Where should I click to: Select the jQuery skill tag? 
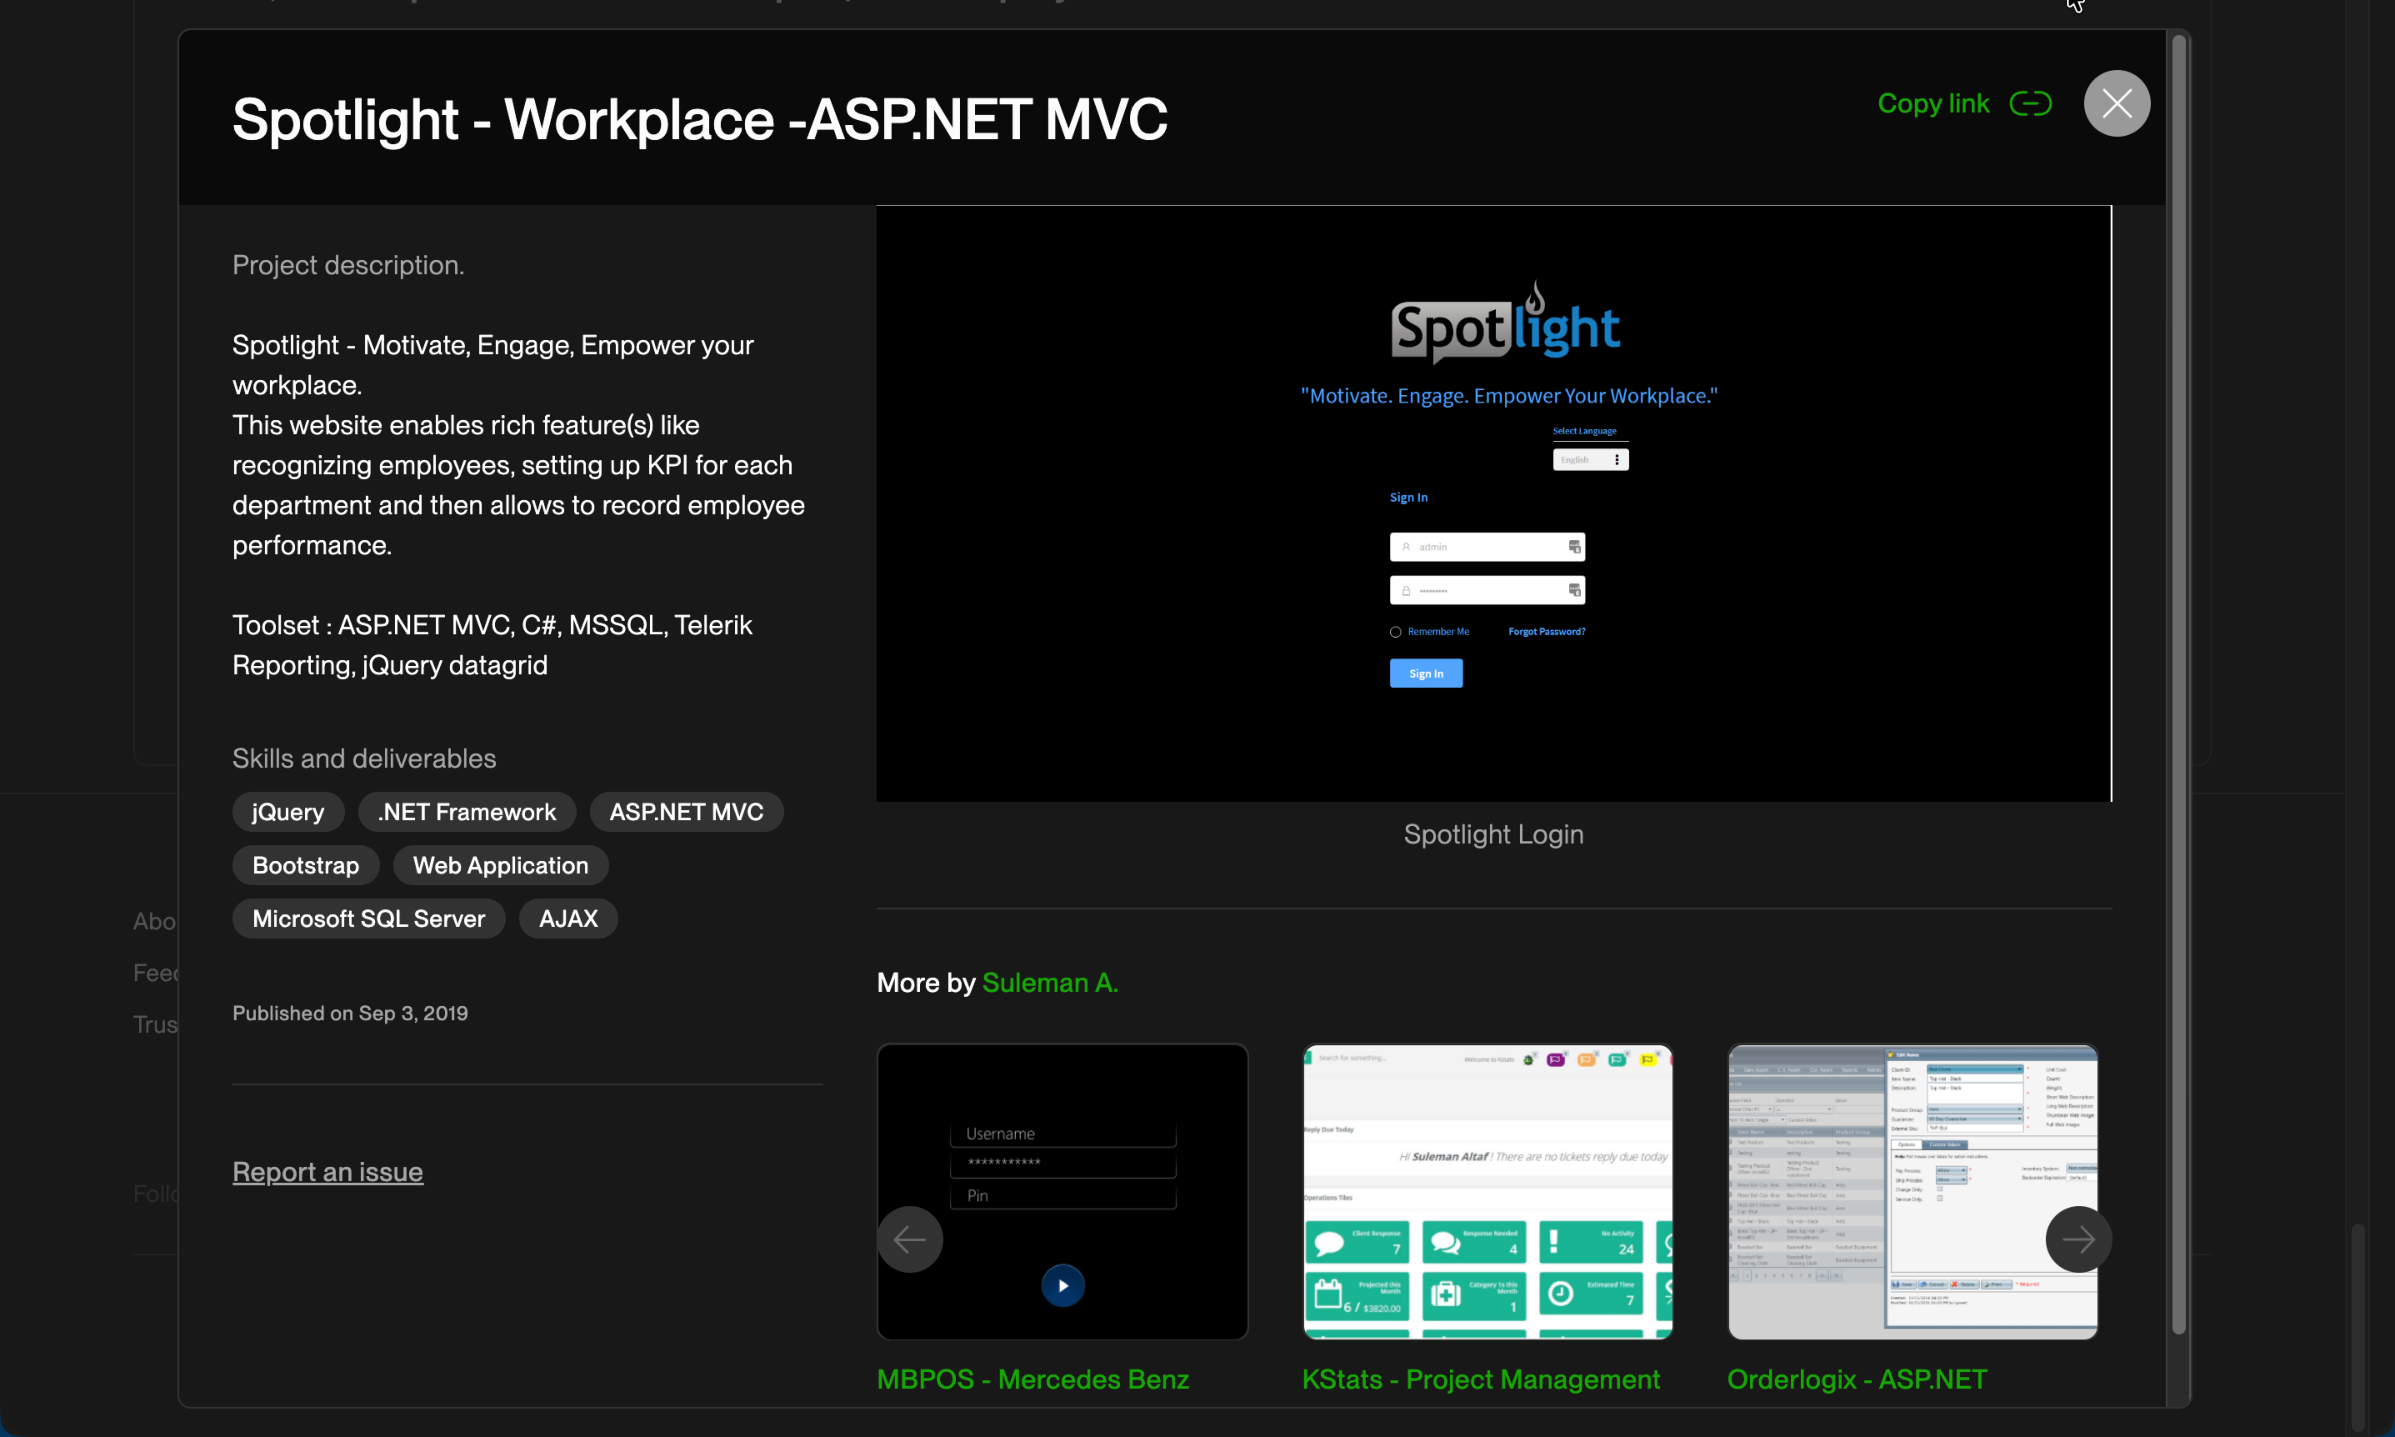click(x=287, y=811)
